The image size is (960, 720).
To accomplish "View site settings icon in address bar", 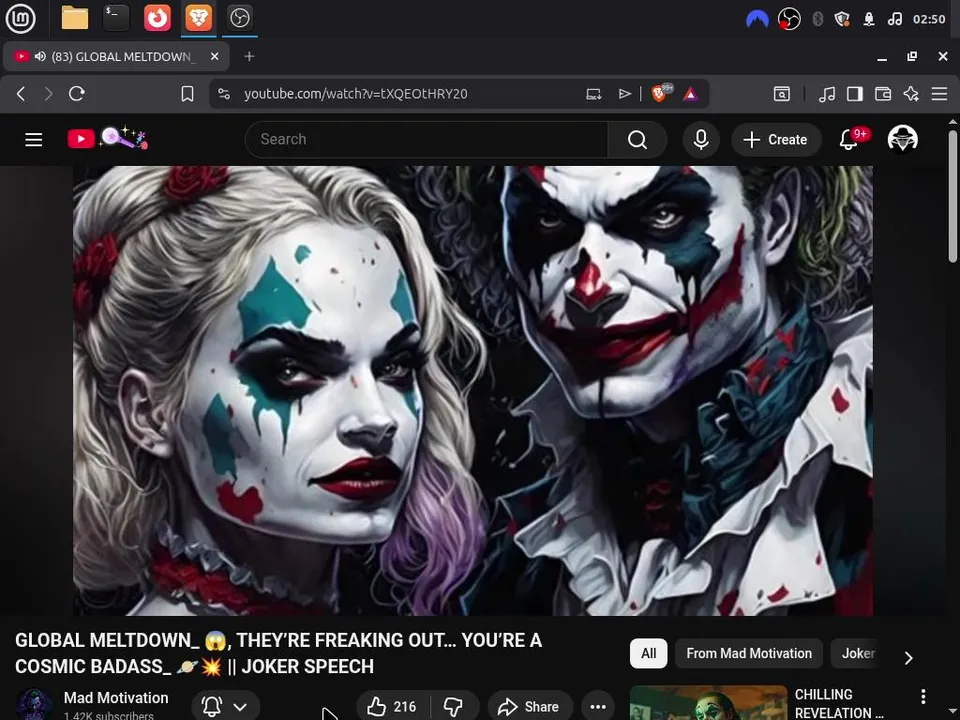I will pyautogui.click(x=224, y=94).
